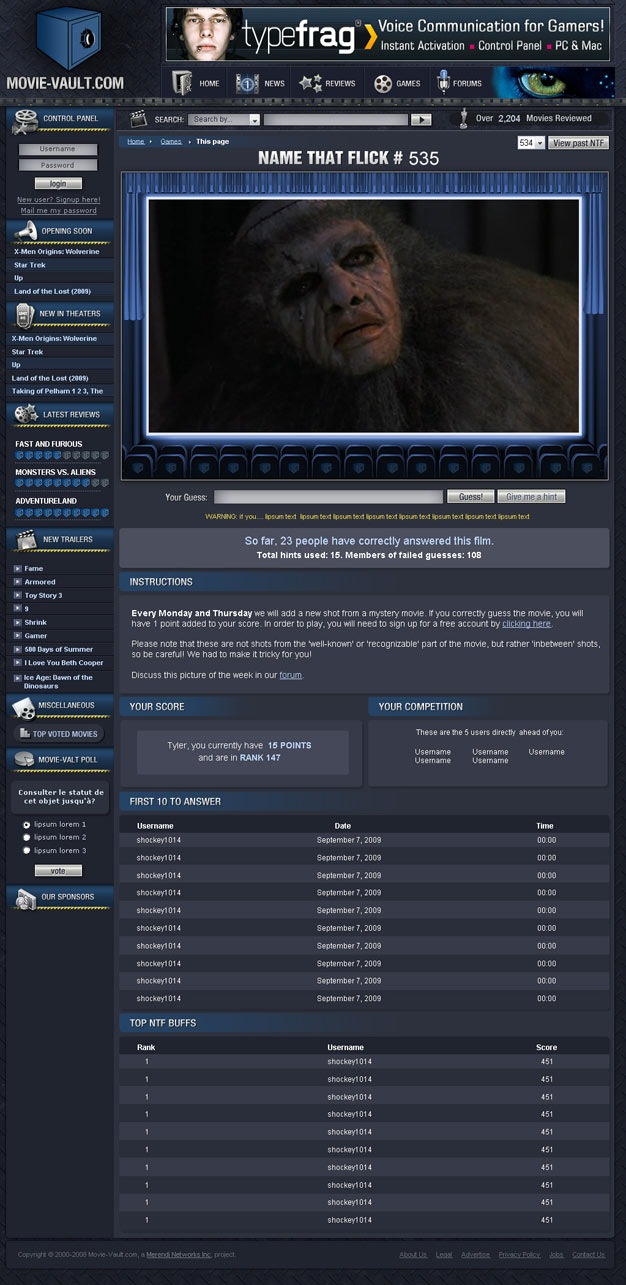
Task: Click the Guess! button
Action: coord(470,496)
